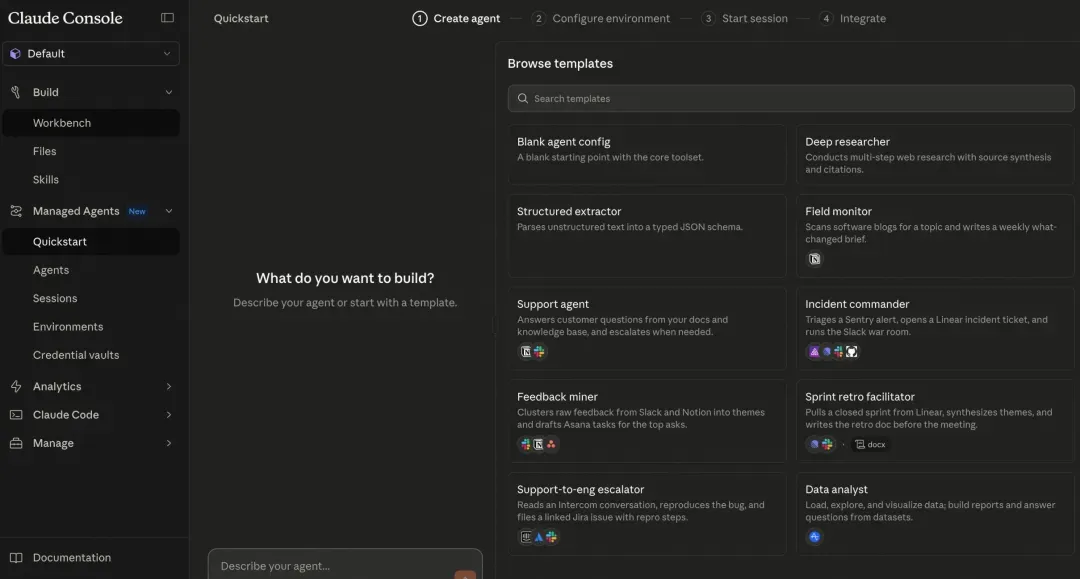Click the Manage briefcase icon

click(x=16, y=443)
